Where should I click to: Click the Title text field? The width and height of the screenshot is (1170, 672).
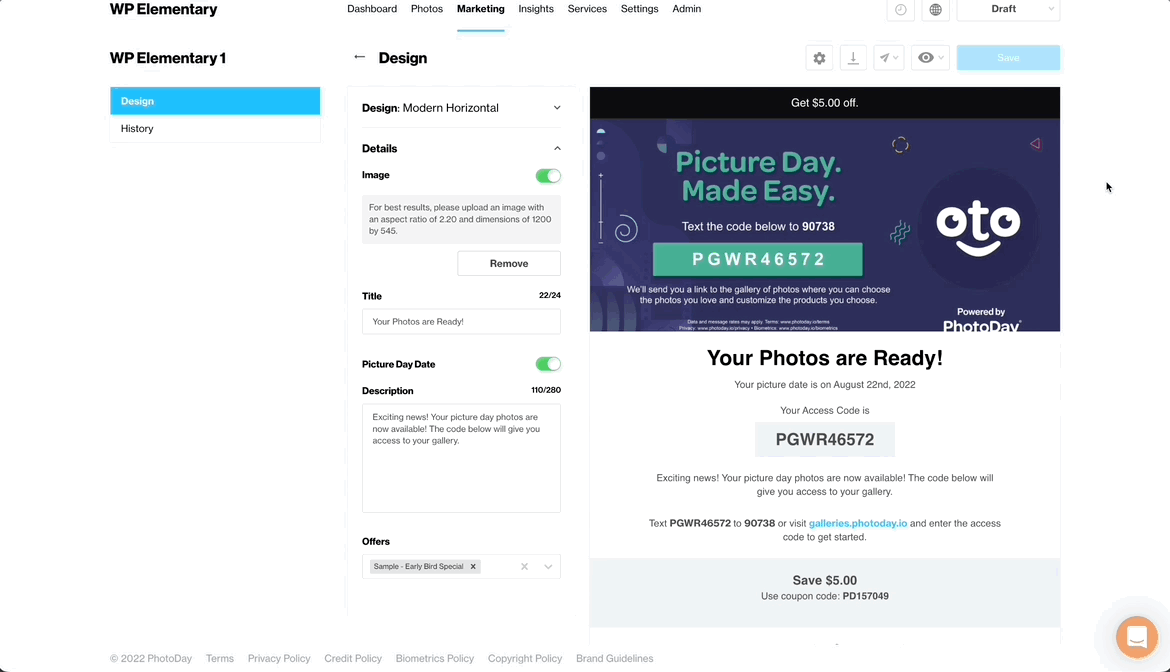tap(461, 321)
